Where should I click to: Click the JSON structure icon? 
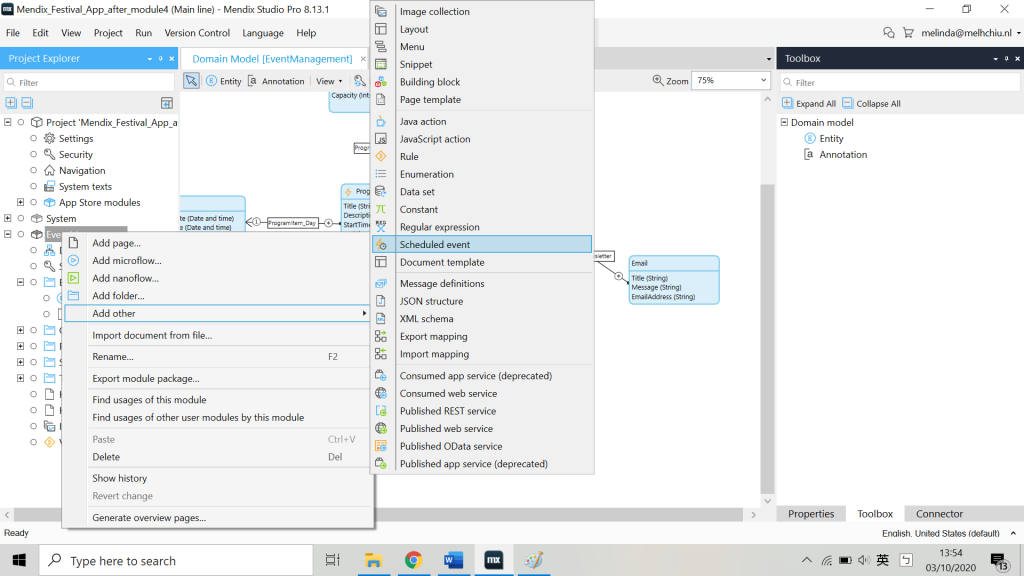381,301
